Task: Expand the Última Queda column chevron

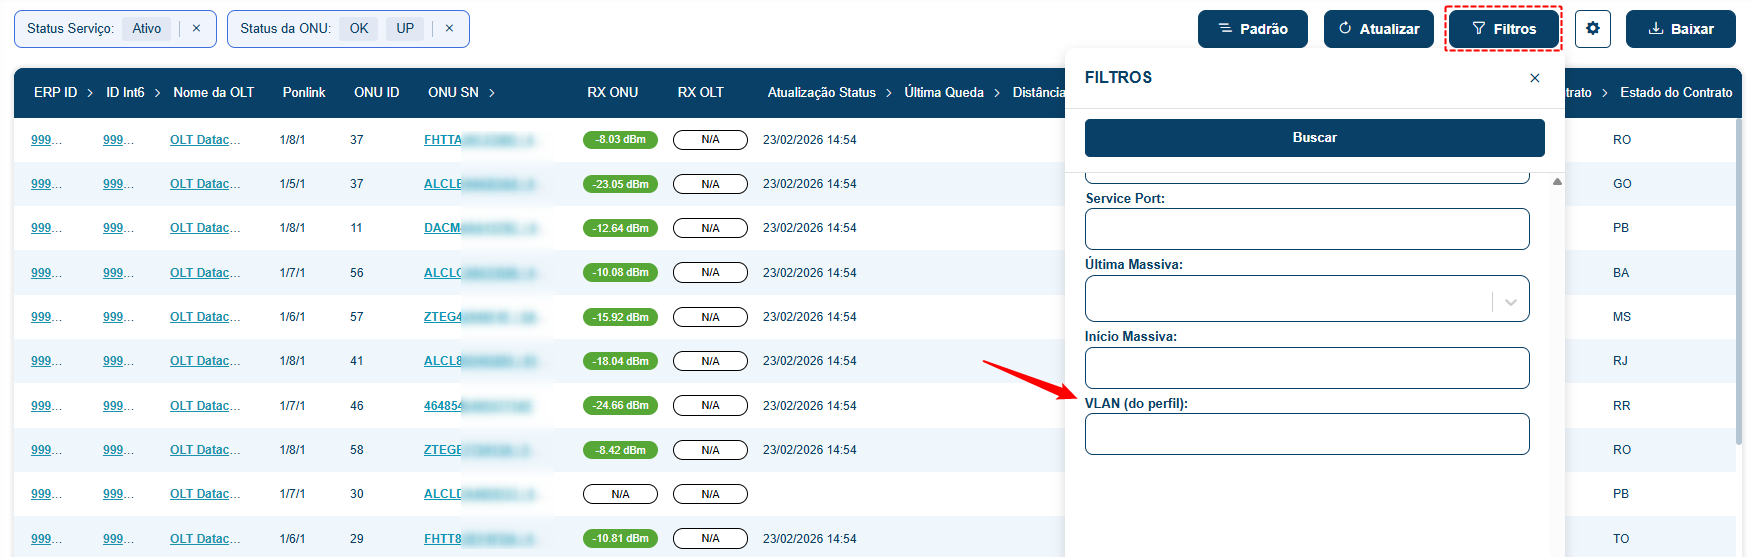Action: tap(997, 93)
